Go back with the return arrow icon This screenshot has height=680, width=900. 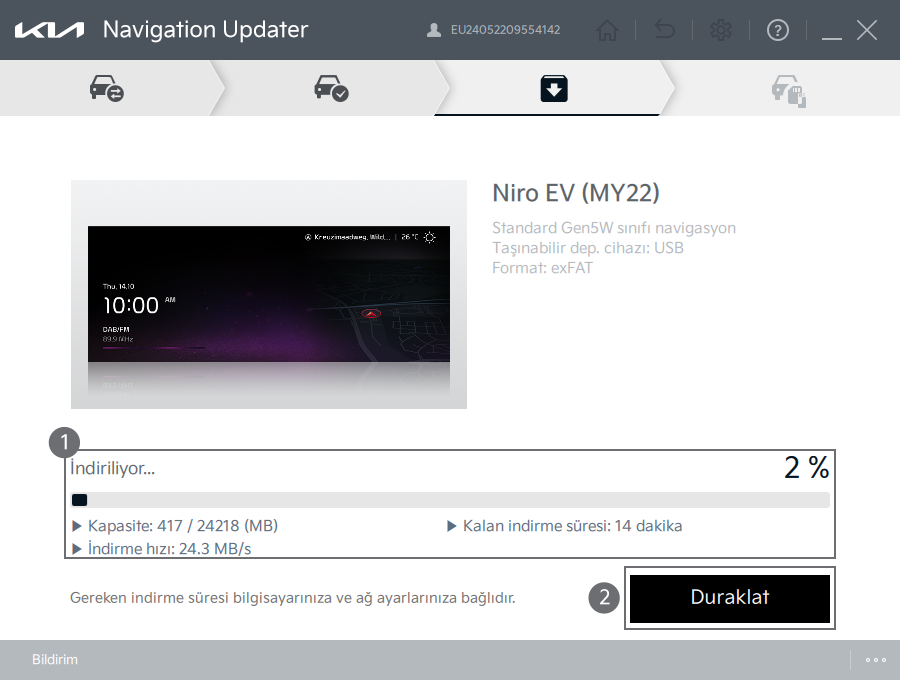(x=665, y=30)
